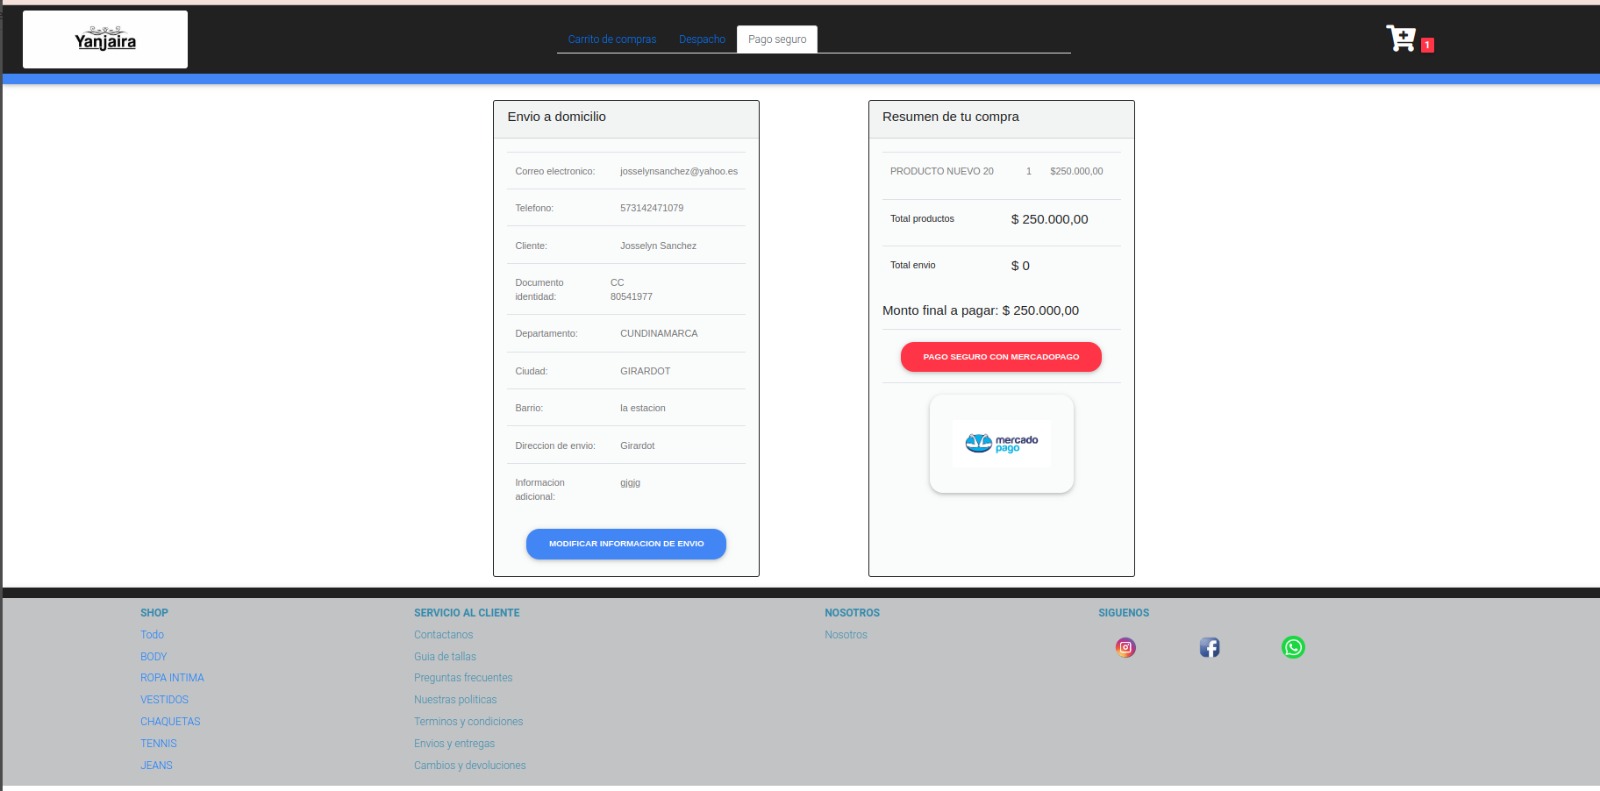Image resolution: width=1600 pixels, height=791 pixels.
Task: Switch to the Despacho tab
Action: pos(702,39)
